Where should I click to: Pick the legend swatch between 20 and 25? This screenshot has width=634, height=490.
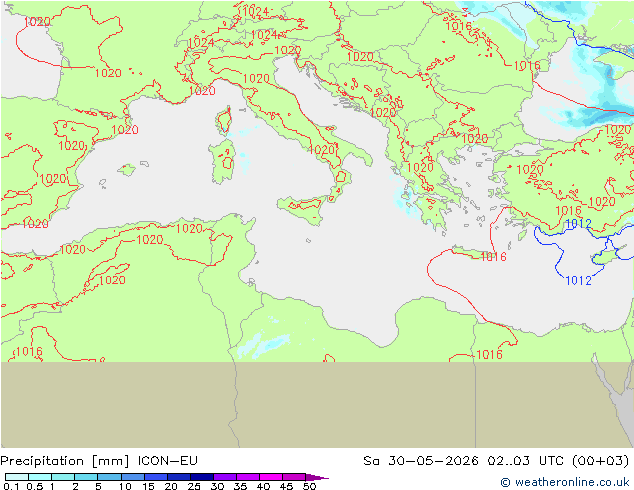(179, 477)
